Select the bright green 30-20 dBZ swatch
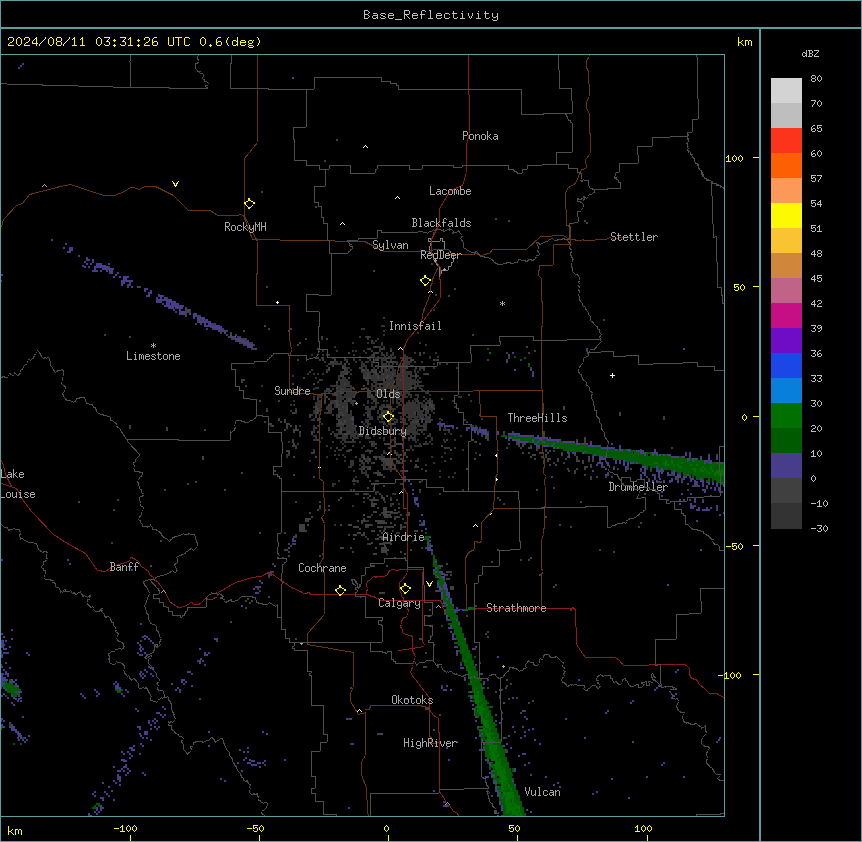Image resolution: width=862 pixels, height=842 pixels. pos(786,416)
